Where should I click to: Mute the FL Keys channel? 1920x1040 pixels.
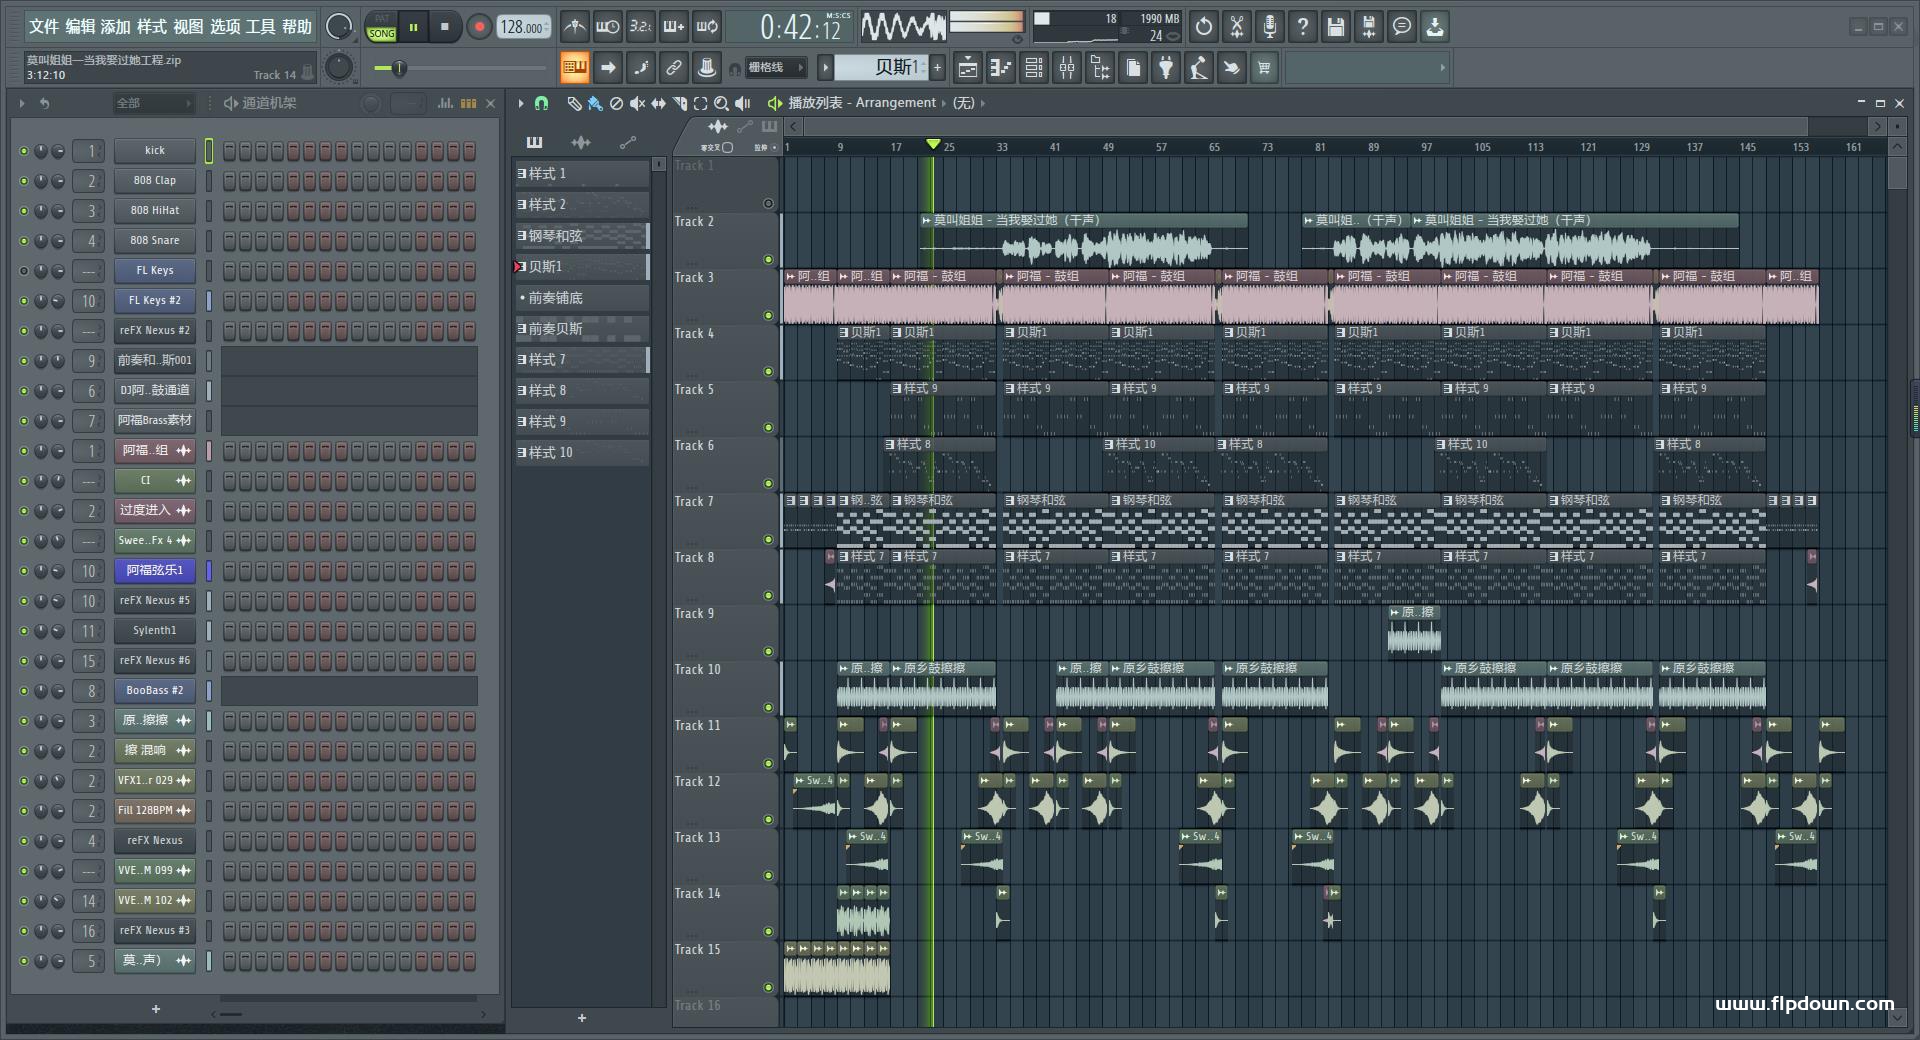24,271
